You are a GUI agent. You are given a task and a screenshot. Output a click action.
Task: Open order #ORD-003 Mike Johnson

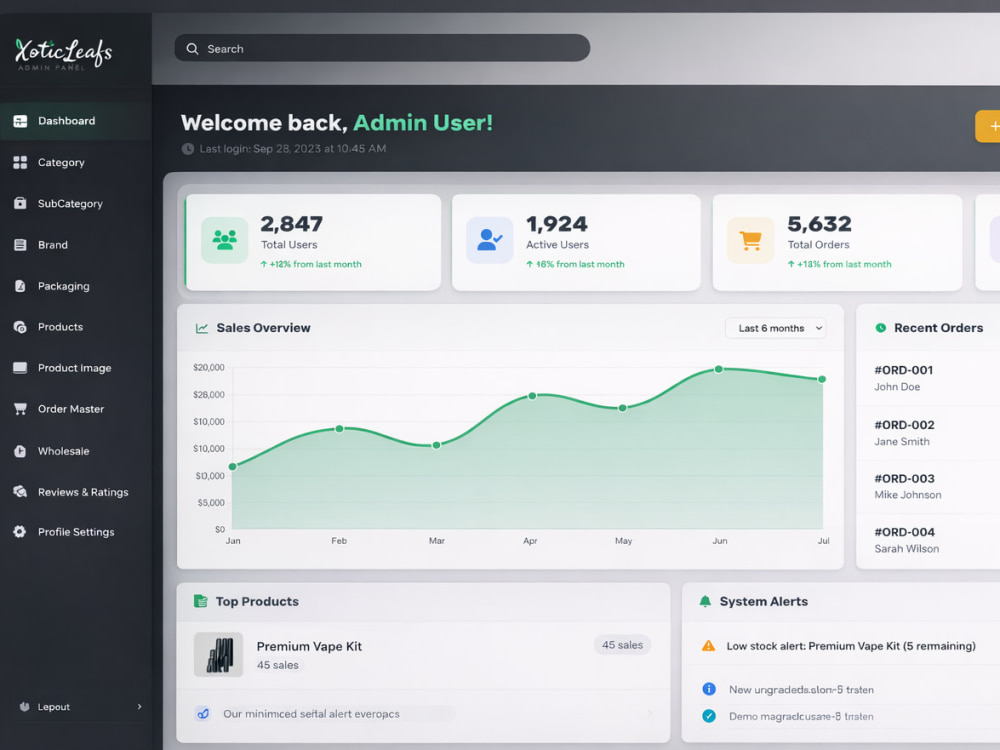pos(928,487)
